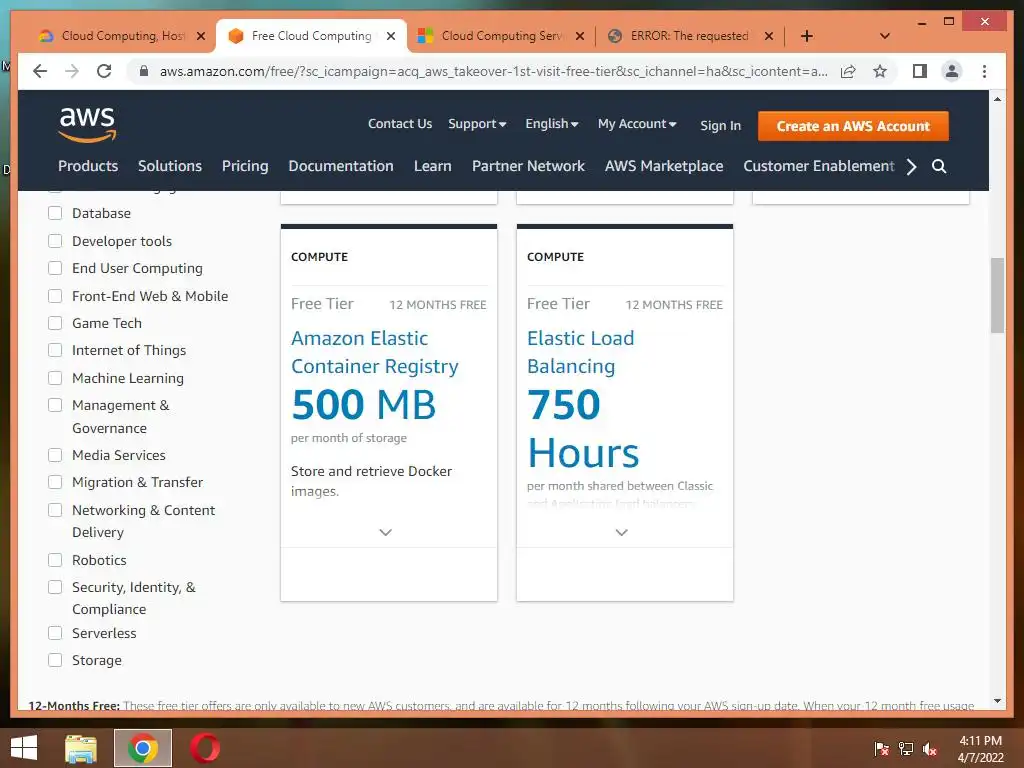Enable the Machine Learning filter
Viewport: 1024px width, 768px height.
(56, 378)
